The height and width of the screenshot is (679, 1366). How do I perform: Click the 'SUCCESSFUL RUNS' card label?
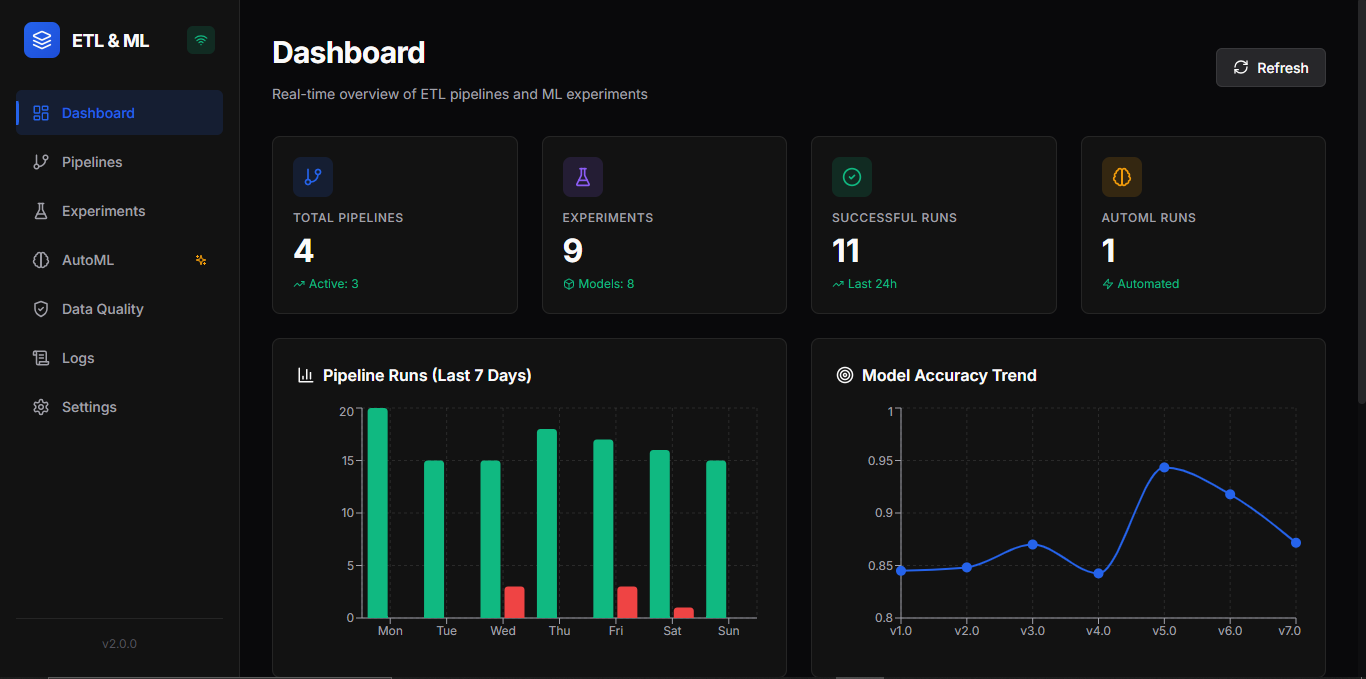(x=894, y=217)
